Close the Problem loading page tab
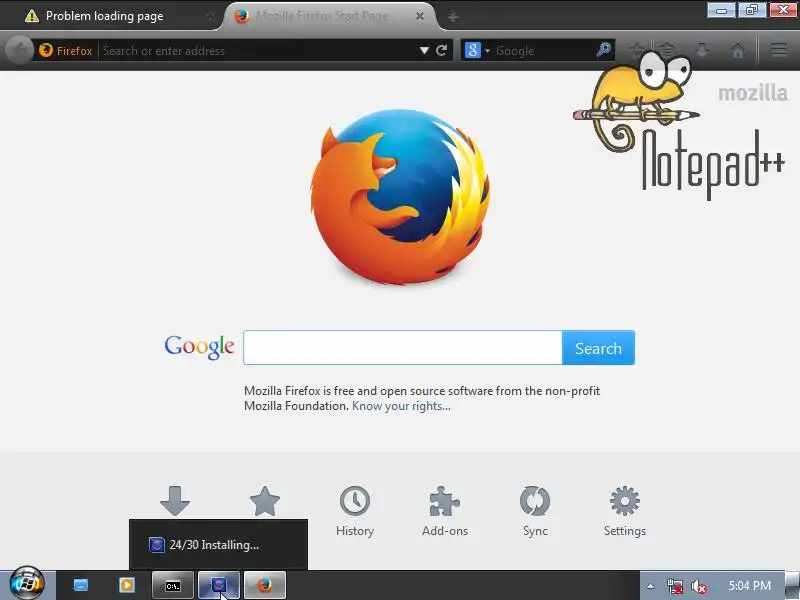This screenshot has width=800, height=600. pyautogui.click(x=209, y=16)
